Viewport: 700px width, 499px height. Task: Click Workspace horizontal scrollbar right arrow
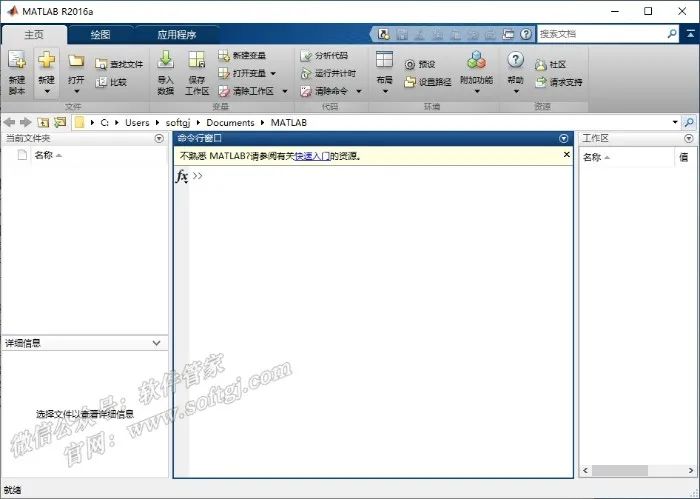(691, 470)
